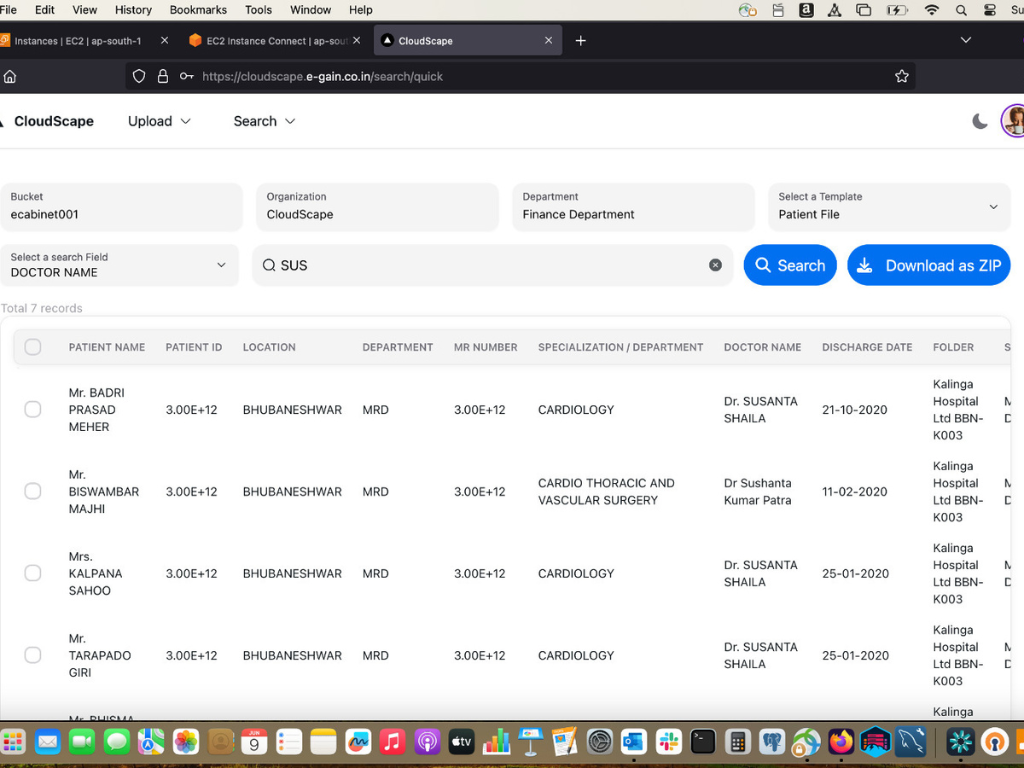Open the user profile avatar

tap(1014, 121)
